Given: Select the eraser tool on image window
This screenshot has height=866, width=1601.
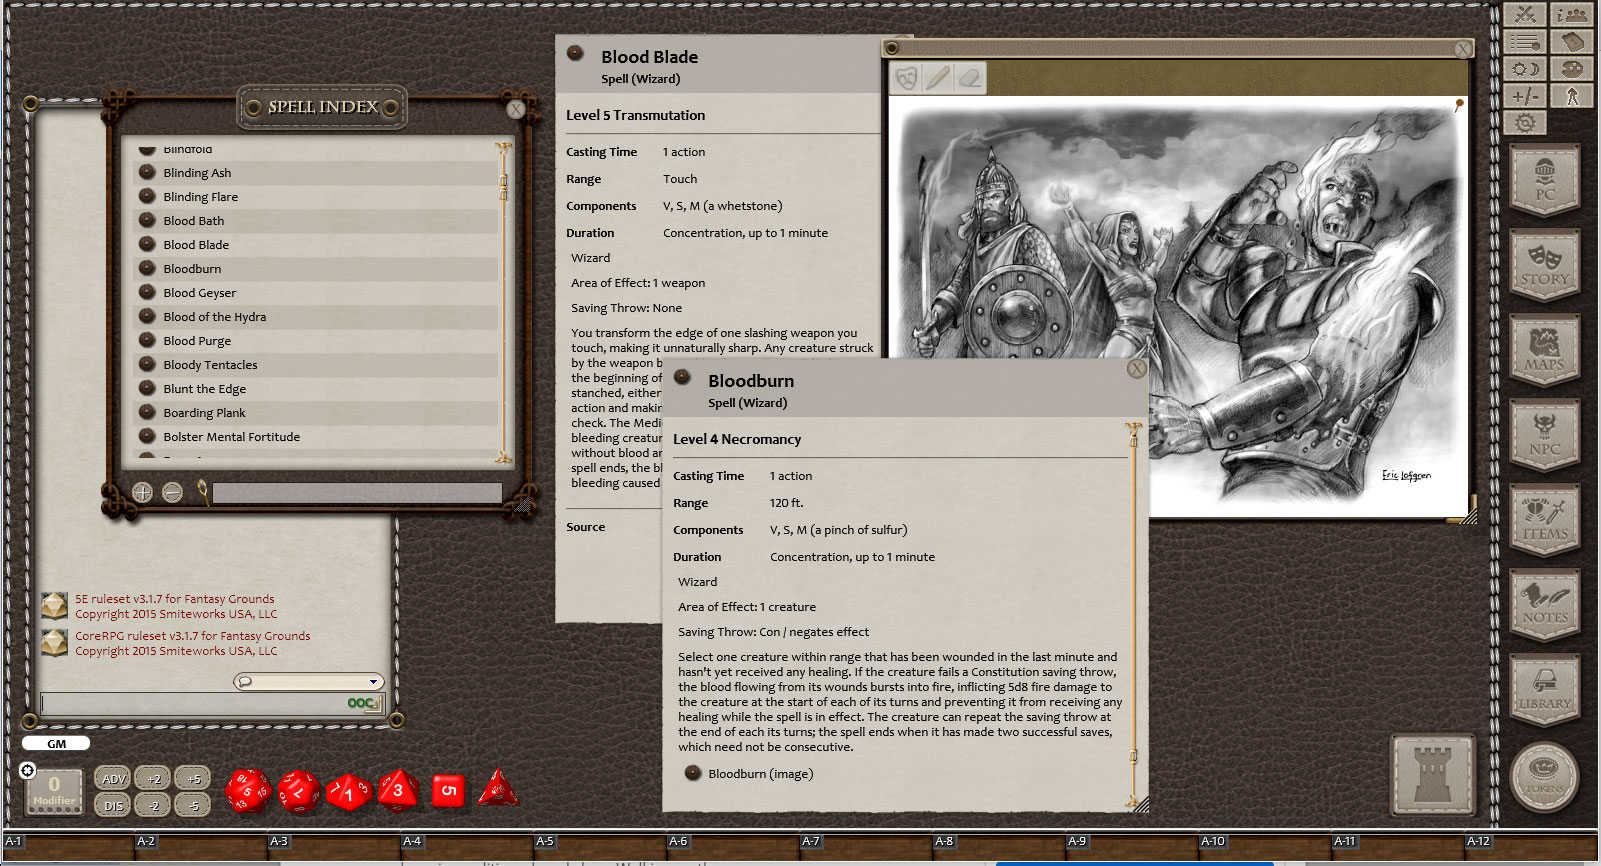Looking at the screenshot, I should point(969,78).
